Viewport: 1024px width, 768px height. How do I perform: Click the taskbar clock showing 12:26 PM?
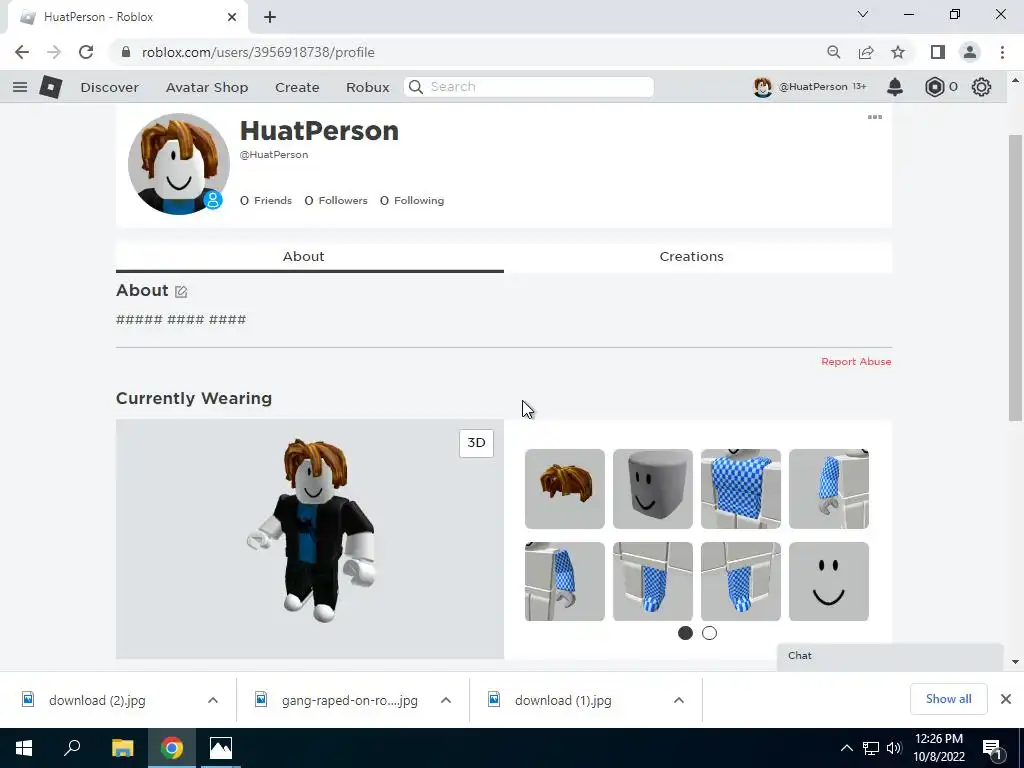pos(938,748)
